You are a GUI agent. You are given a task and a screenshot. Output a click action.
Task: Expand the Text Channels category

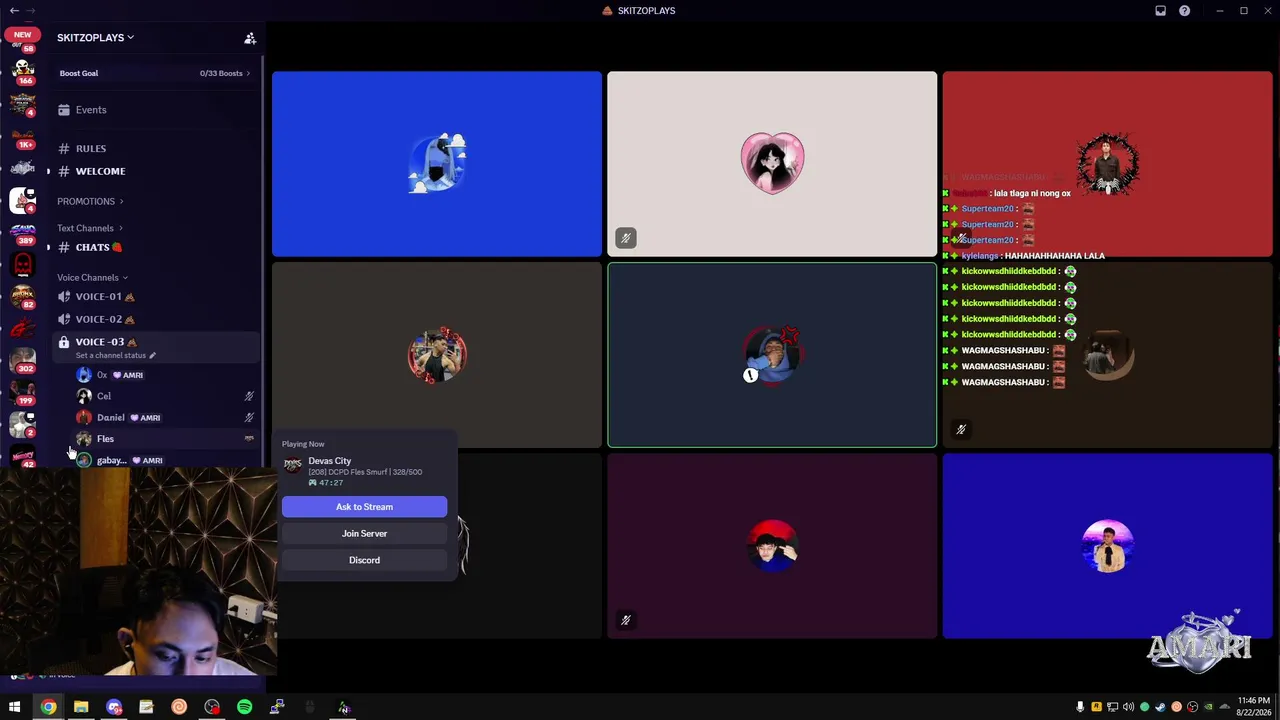point(90,228)
